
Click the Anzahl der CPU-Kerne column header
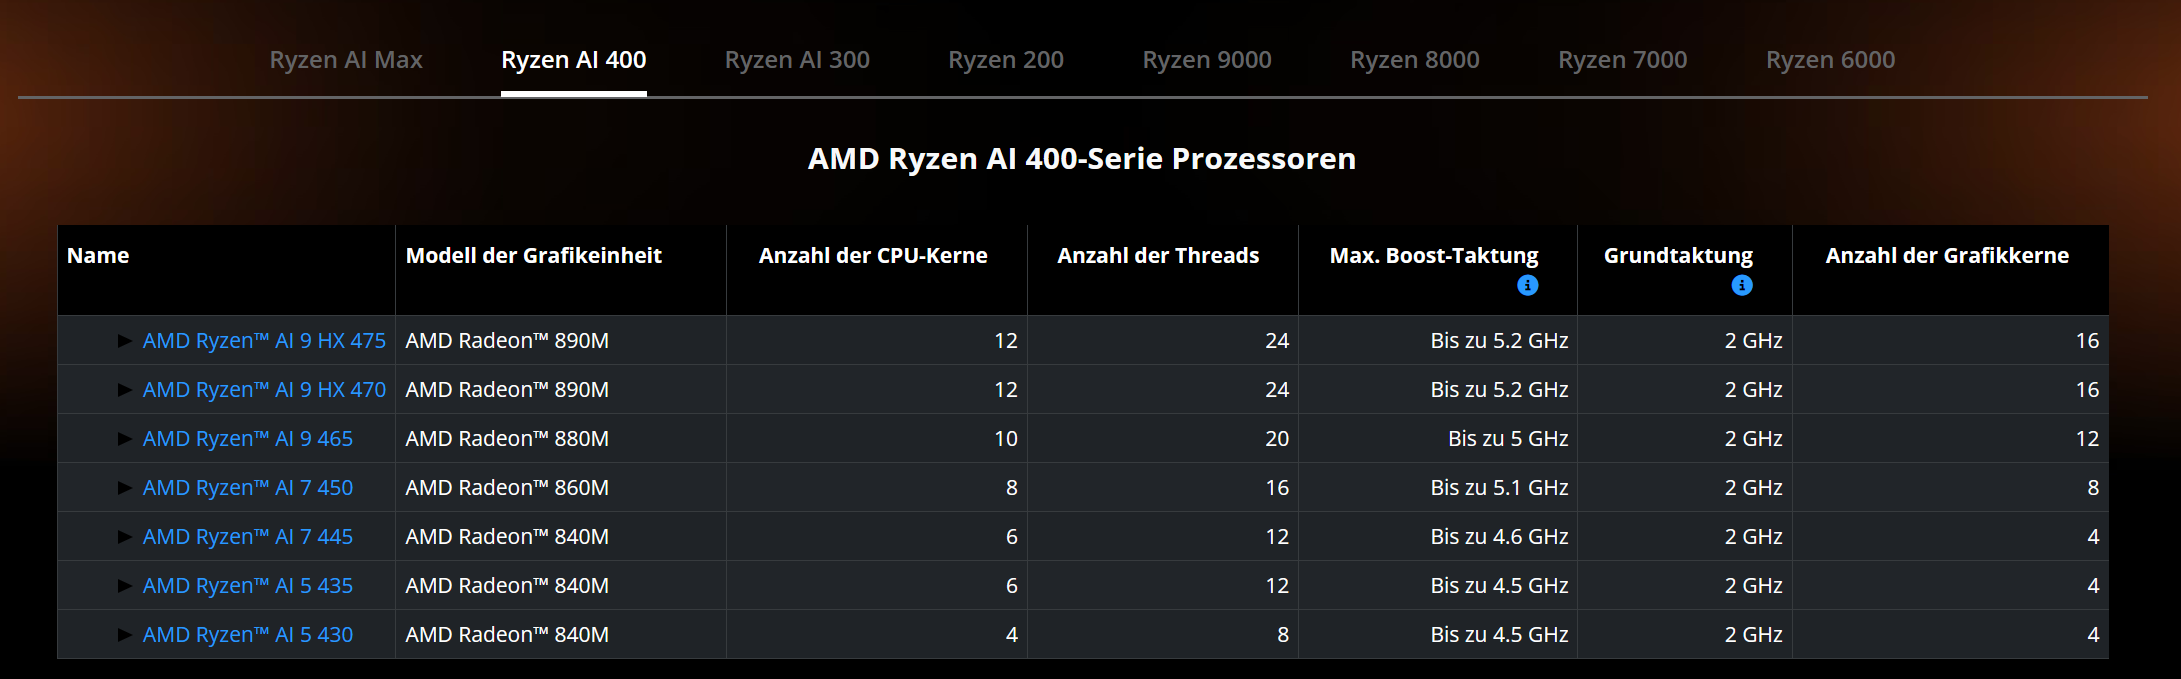pyautogui.click(x=873, y=256)
